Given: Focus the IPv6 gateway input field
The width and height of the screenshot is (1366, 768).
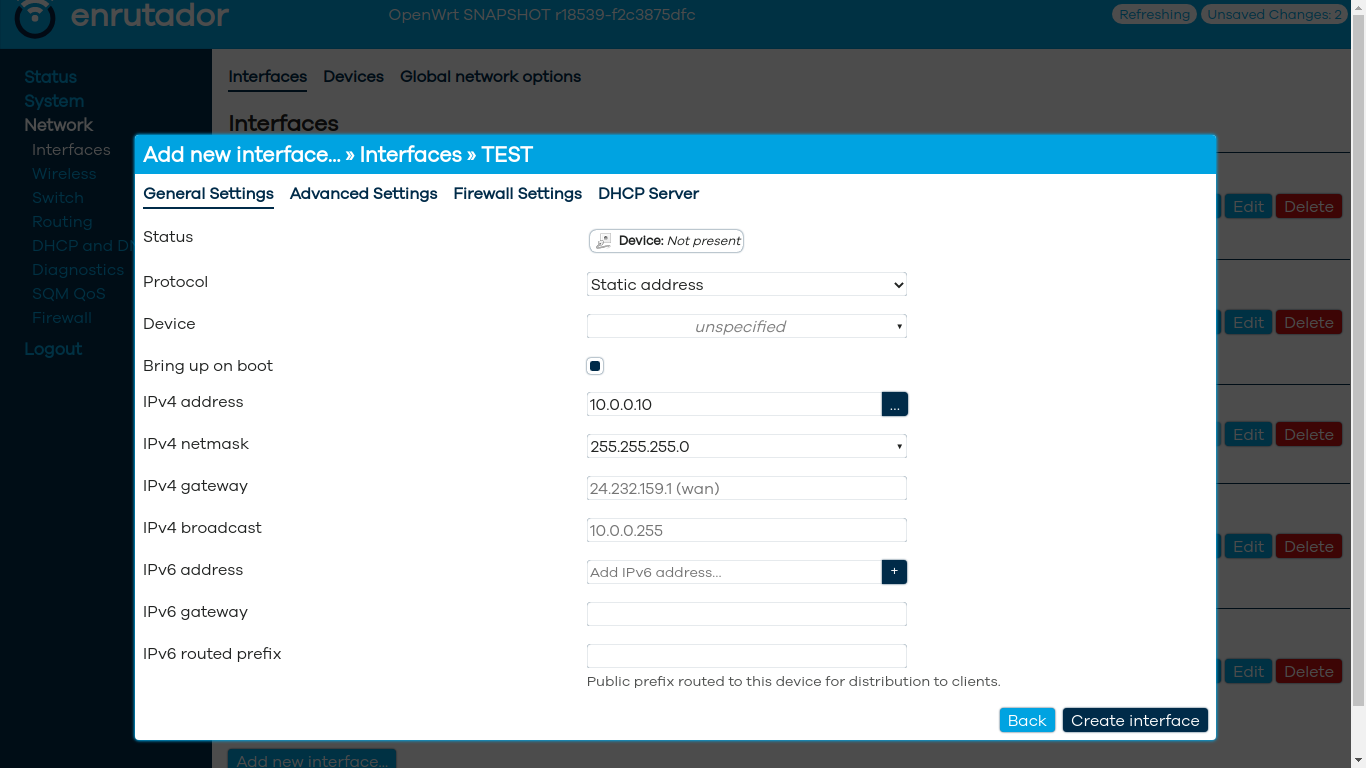Looking at the screenshot, I should click(x=747, y=614).
